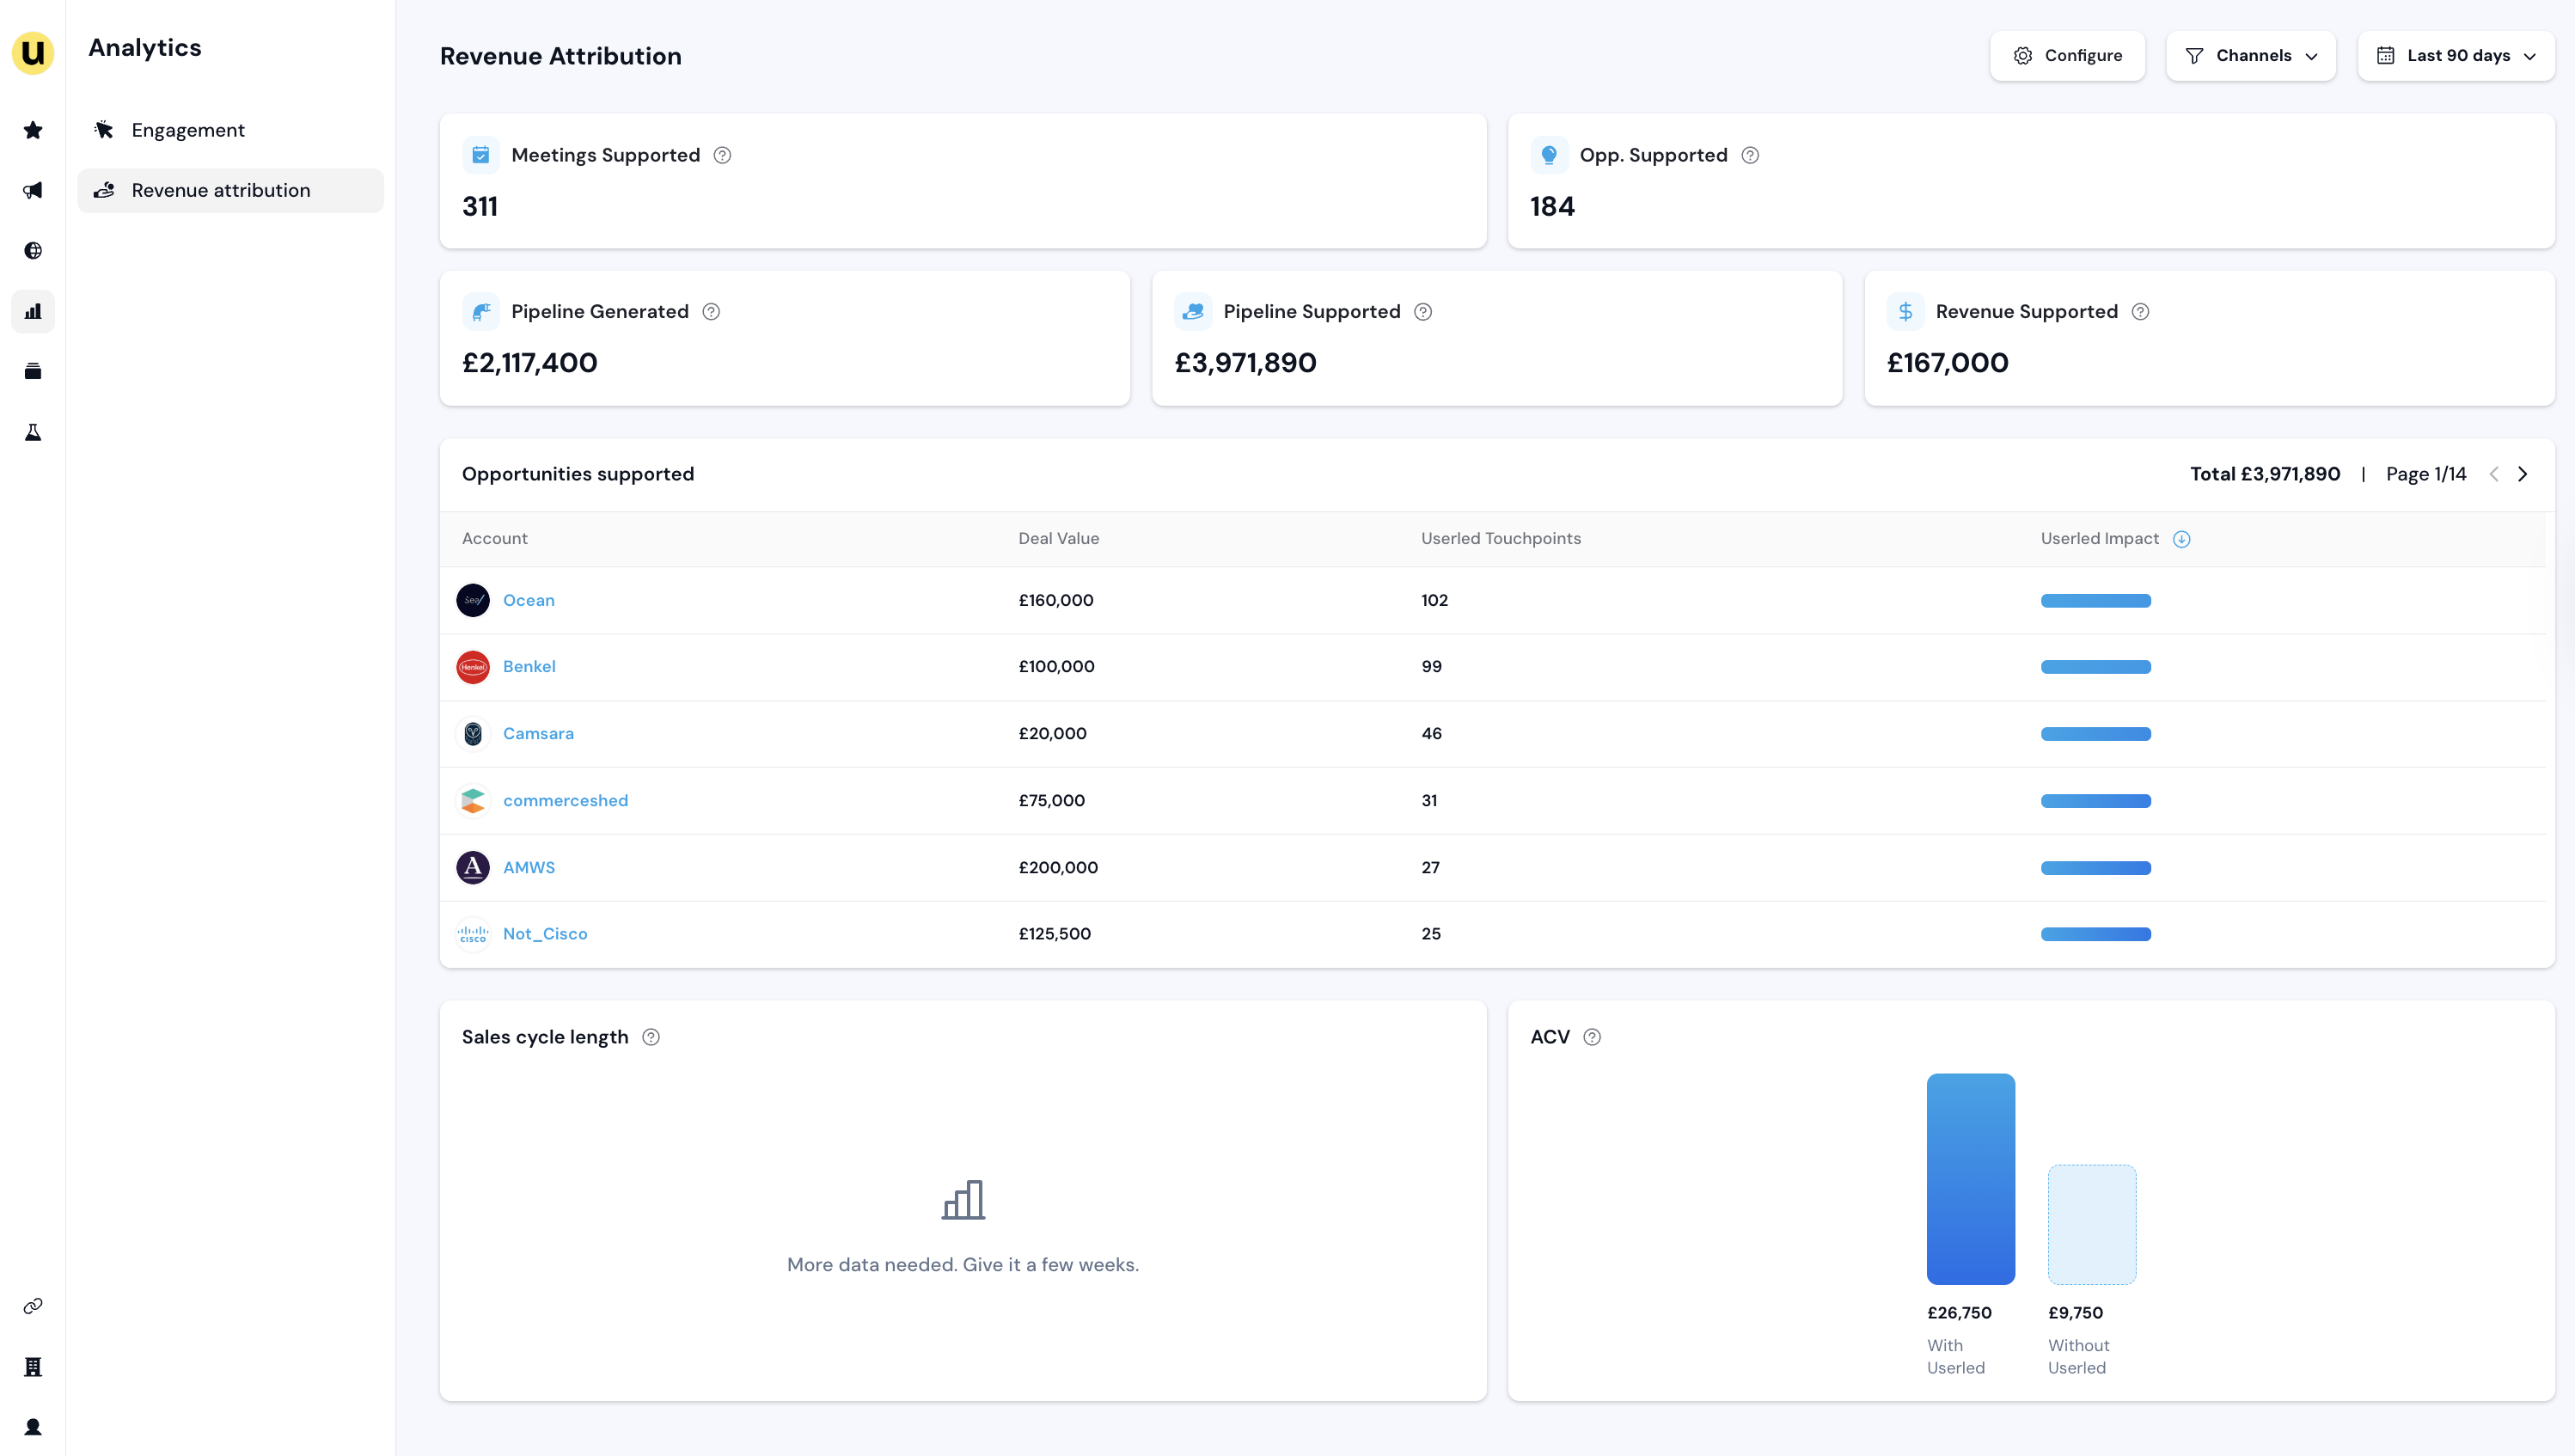Click the user profile icon at bottom
Image resolution: width=2575 pixels, height=1456 pixels.
(x=33, y=1427)
